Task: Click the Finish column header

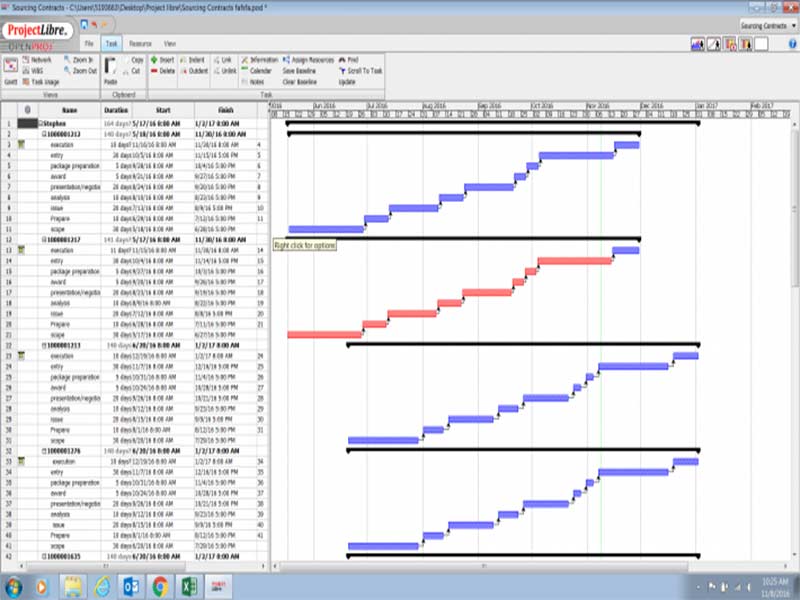Action: [226, 110]
